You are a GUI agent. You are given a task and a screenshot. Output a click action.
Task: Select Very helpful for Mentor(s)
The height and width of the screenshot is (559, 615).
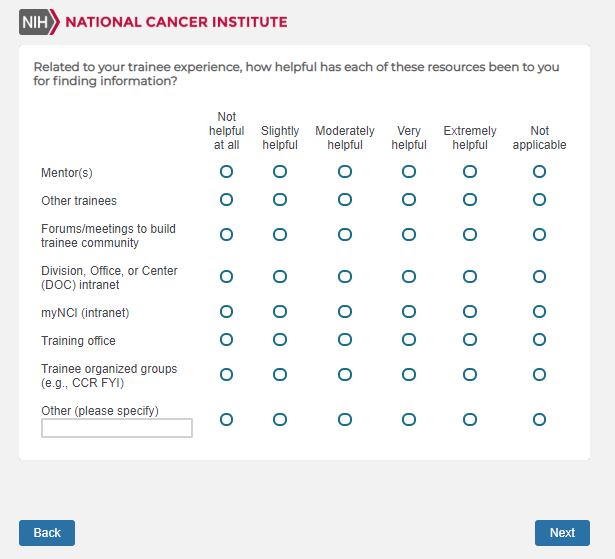(x=409, y=172)
